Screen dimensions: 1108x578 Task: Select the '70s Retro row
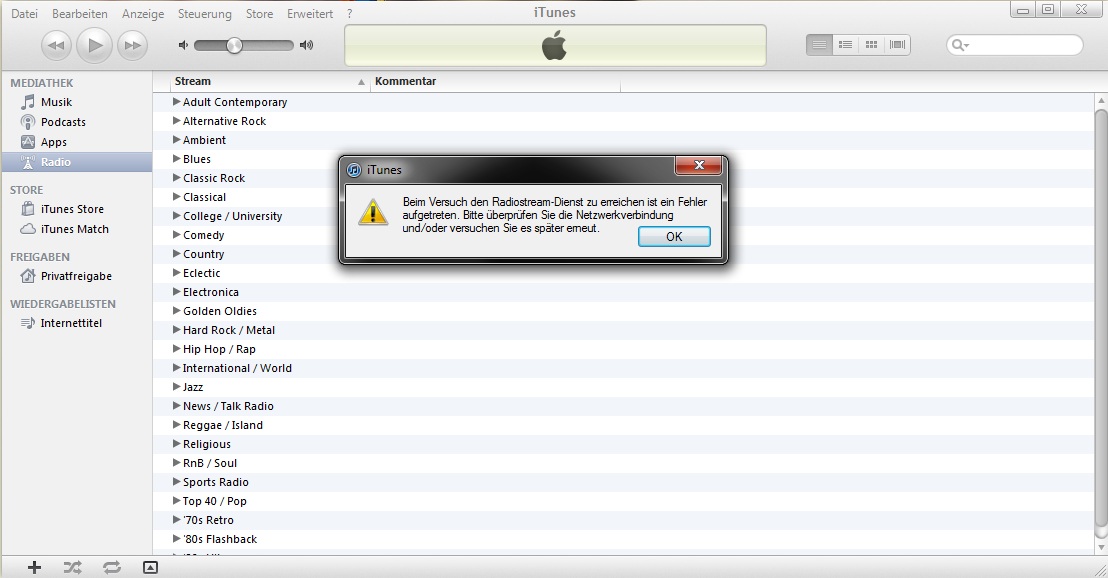tap(624, 520)
